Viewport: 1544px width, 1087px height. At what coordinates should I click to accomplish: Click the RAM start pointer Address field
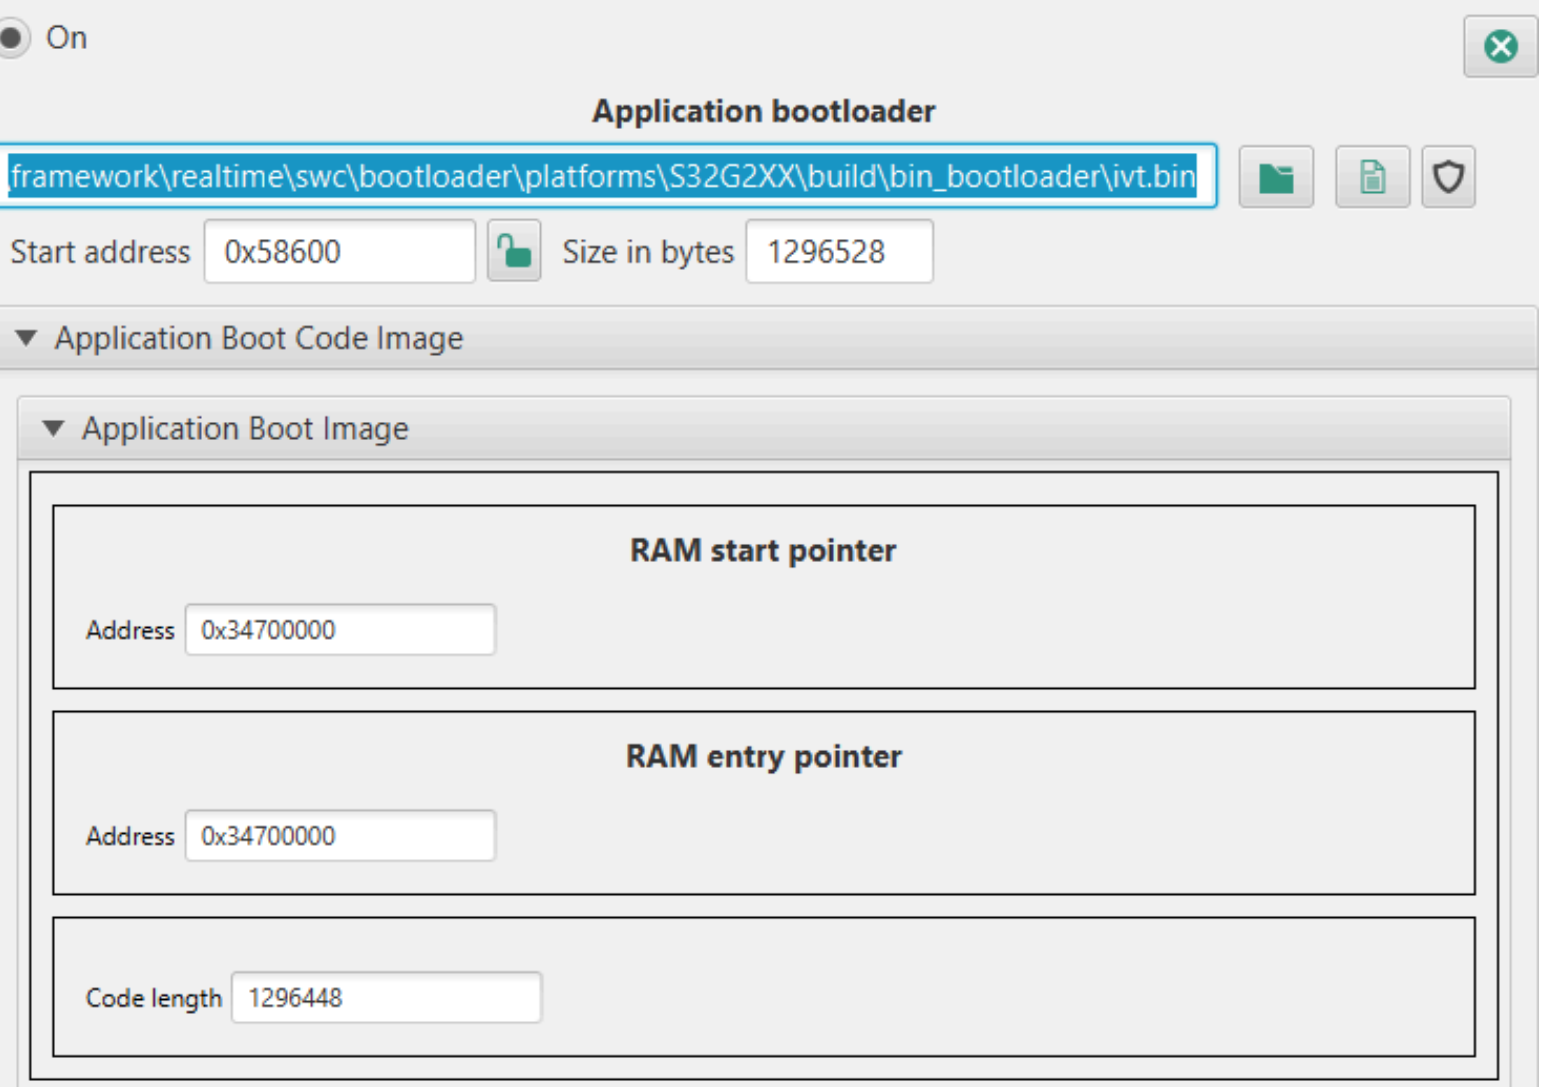[340, 630]
